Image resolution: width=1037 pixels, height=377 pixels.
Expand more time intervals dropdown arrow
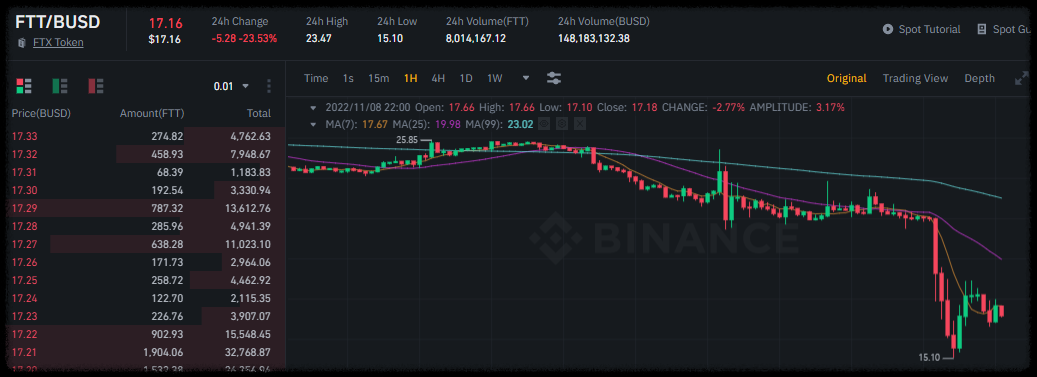point(526,78)
